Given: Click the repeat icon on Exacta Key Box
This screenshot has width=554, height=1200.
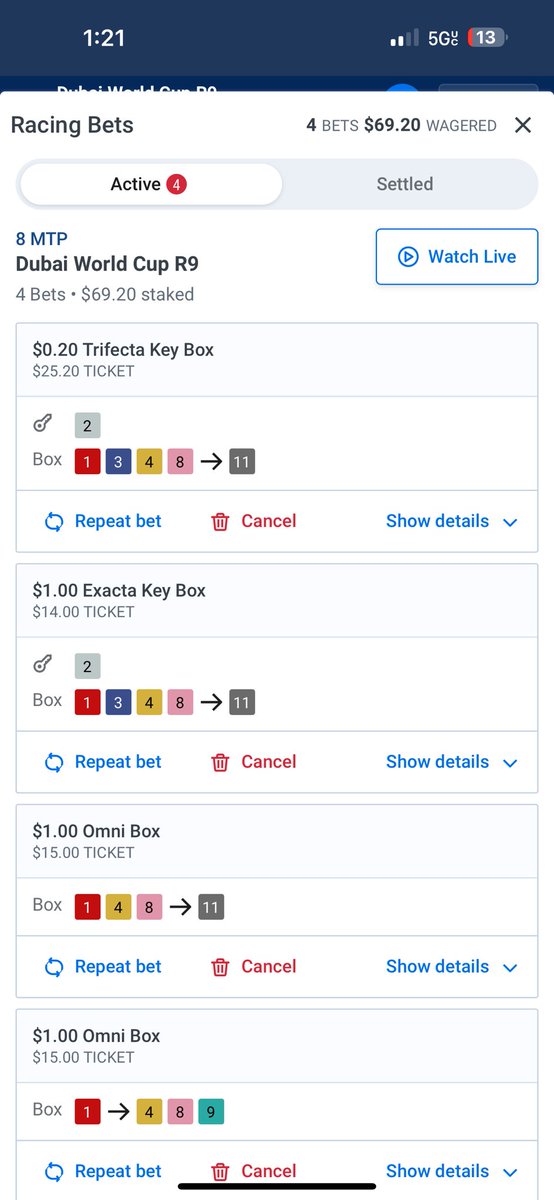Looking at the screenshot, I should [55, 763].
